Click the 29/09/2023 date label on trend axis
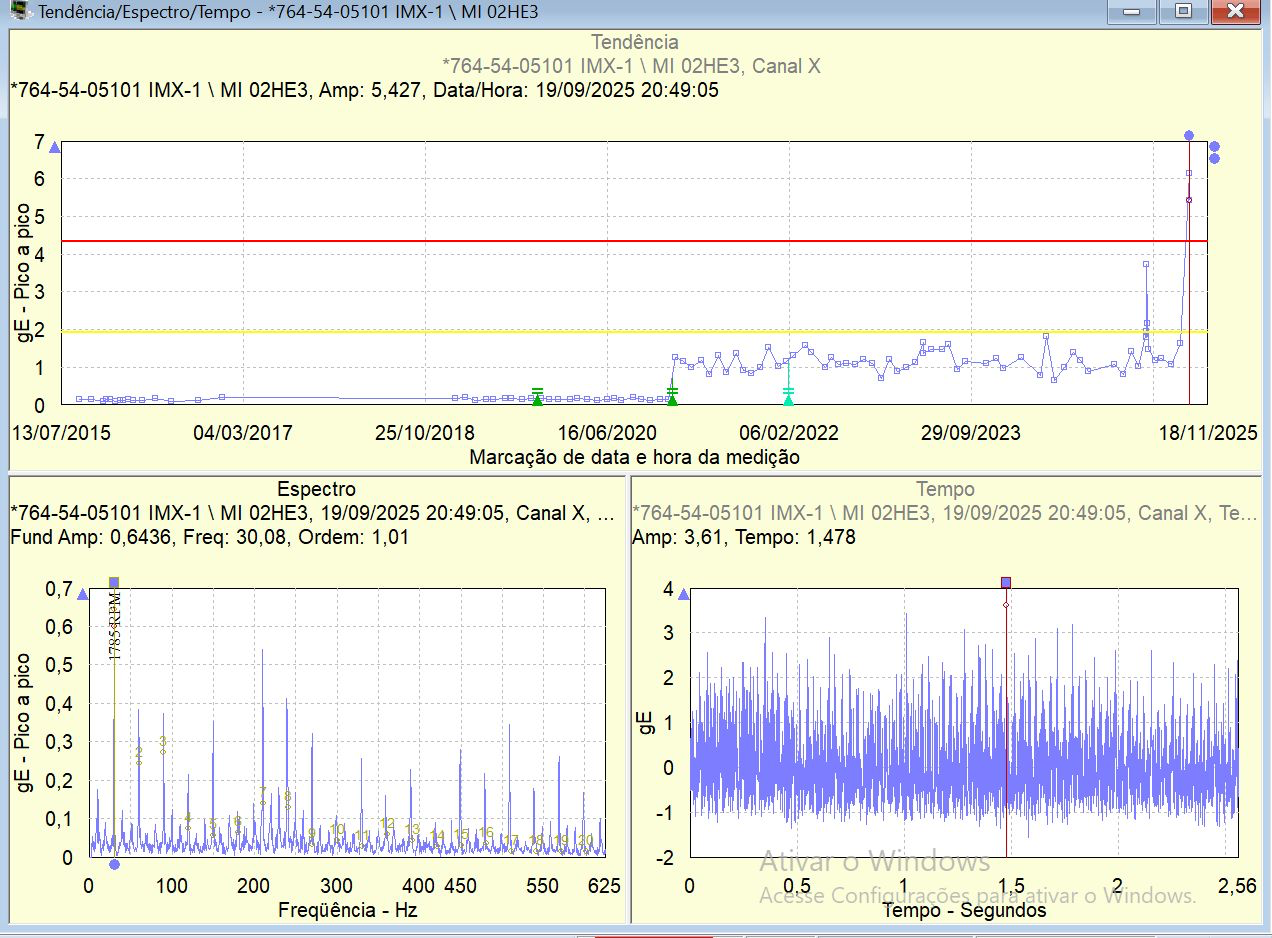This screenshot has height=938, width=1272. coord(970,433)
